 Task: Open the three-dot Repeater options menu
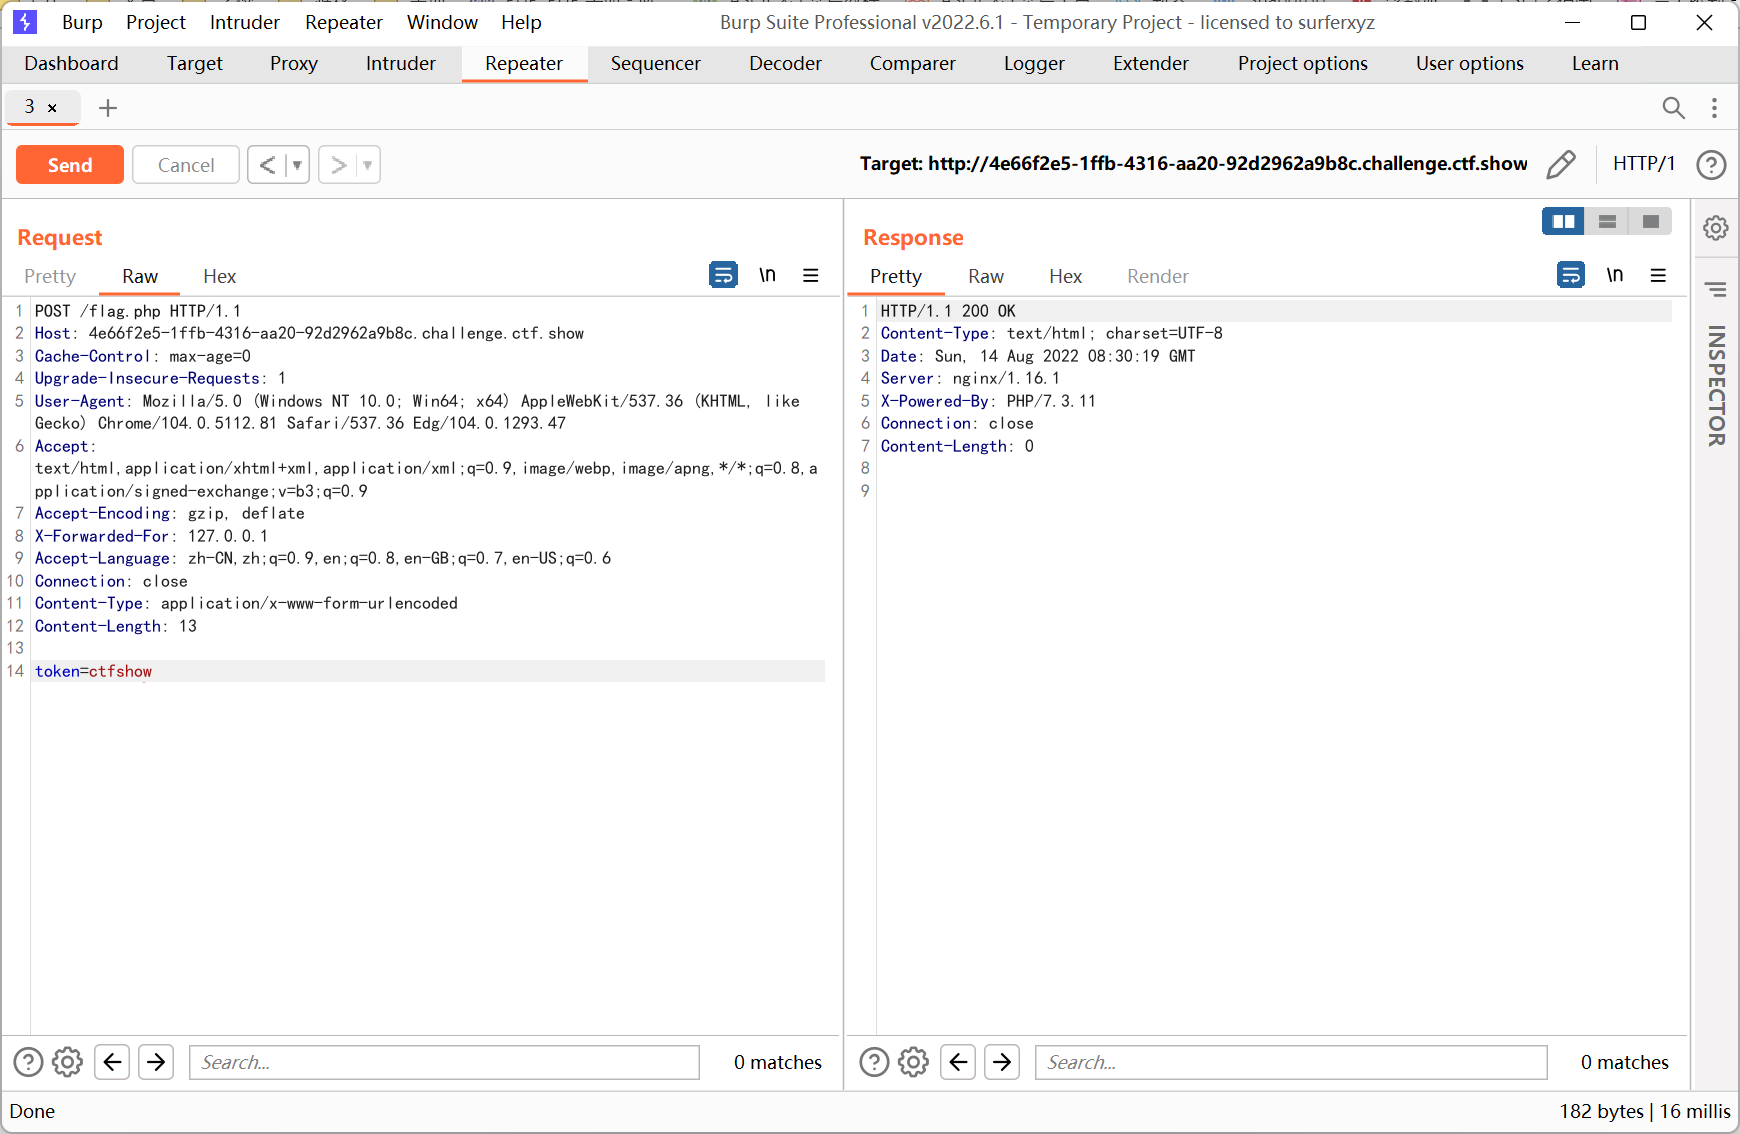(x=1714, y=108)
